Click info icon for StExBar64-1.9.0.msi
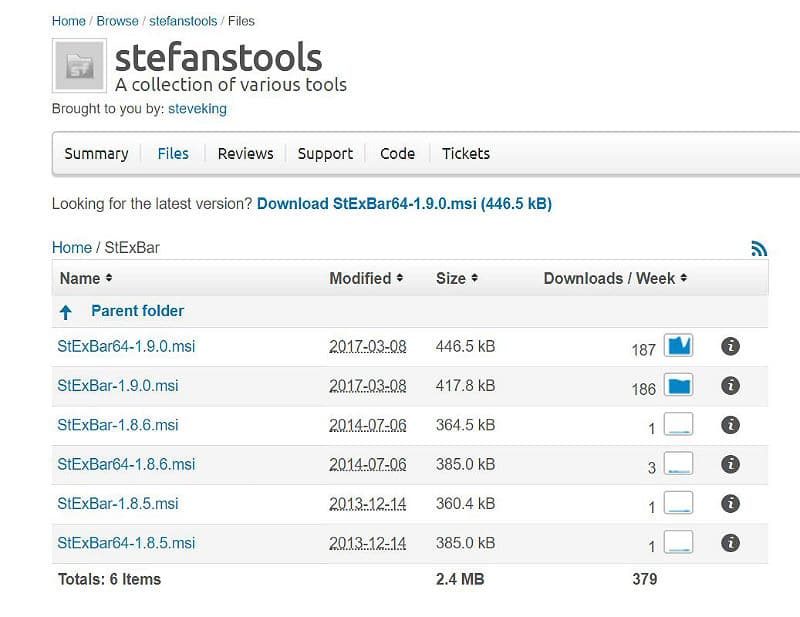The image size is (800, 617). [730, 346]
